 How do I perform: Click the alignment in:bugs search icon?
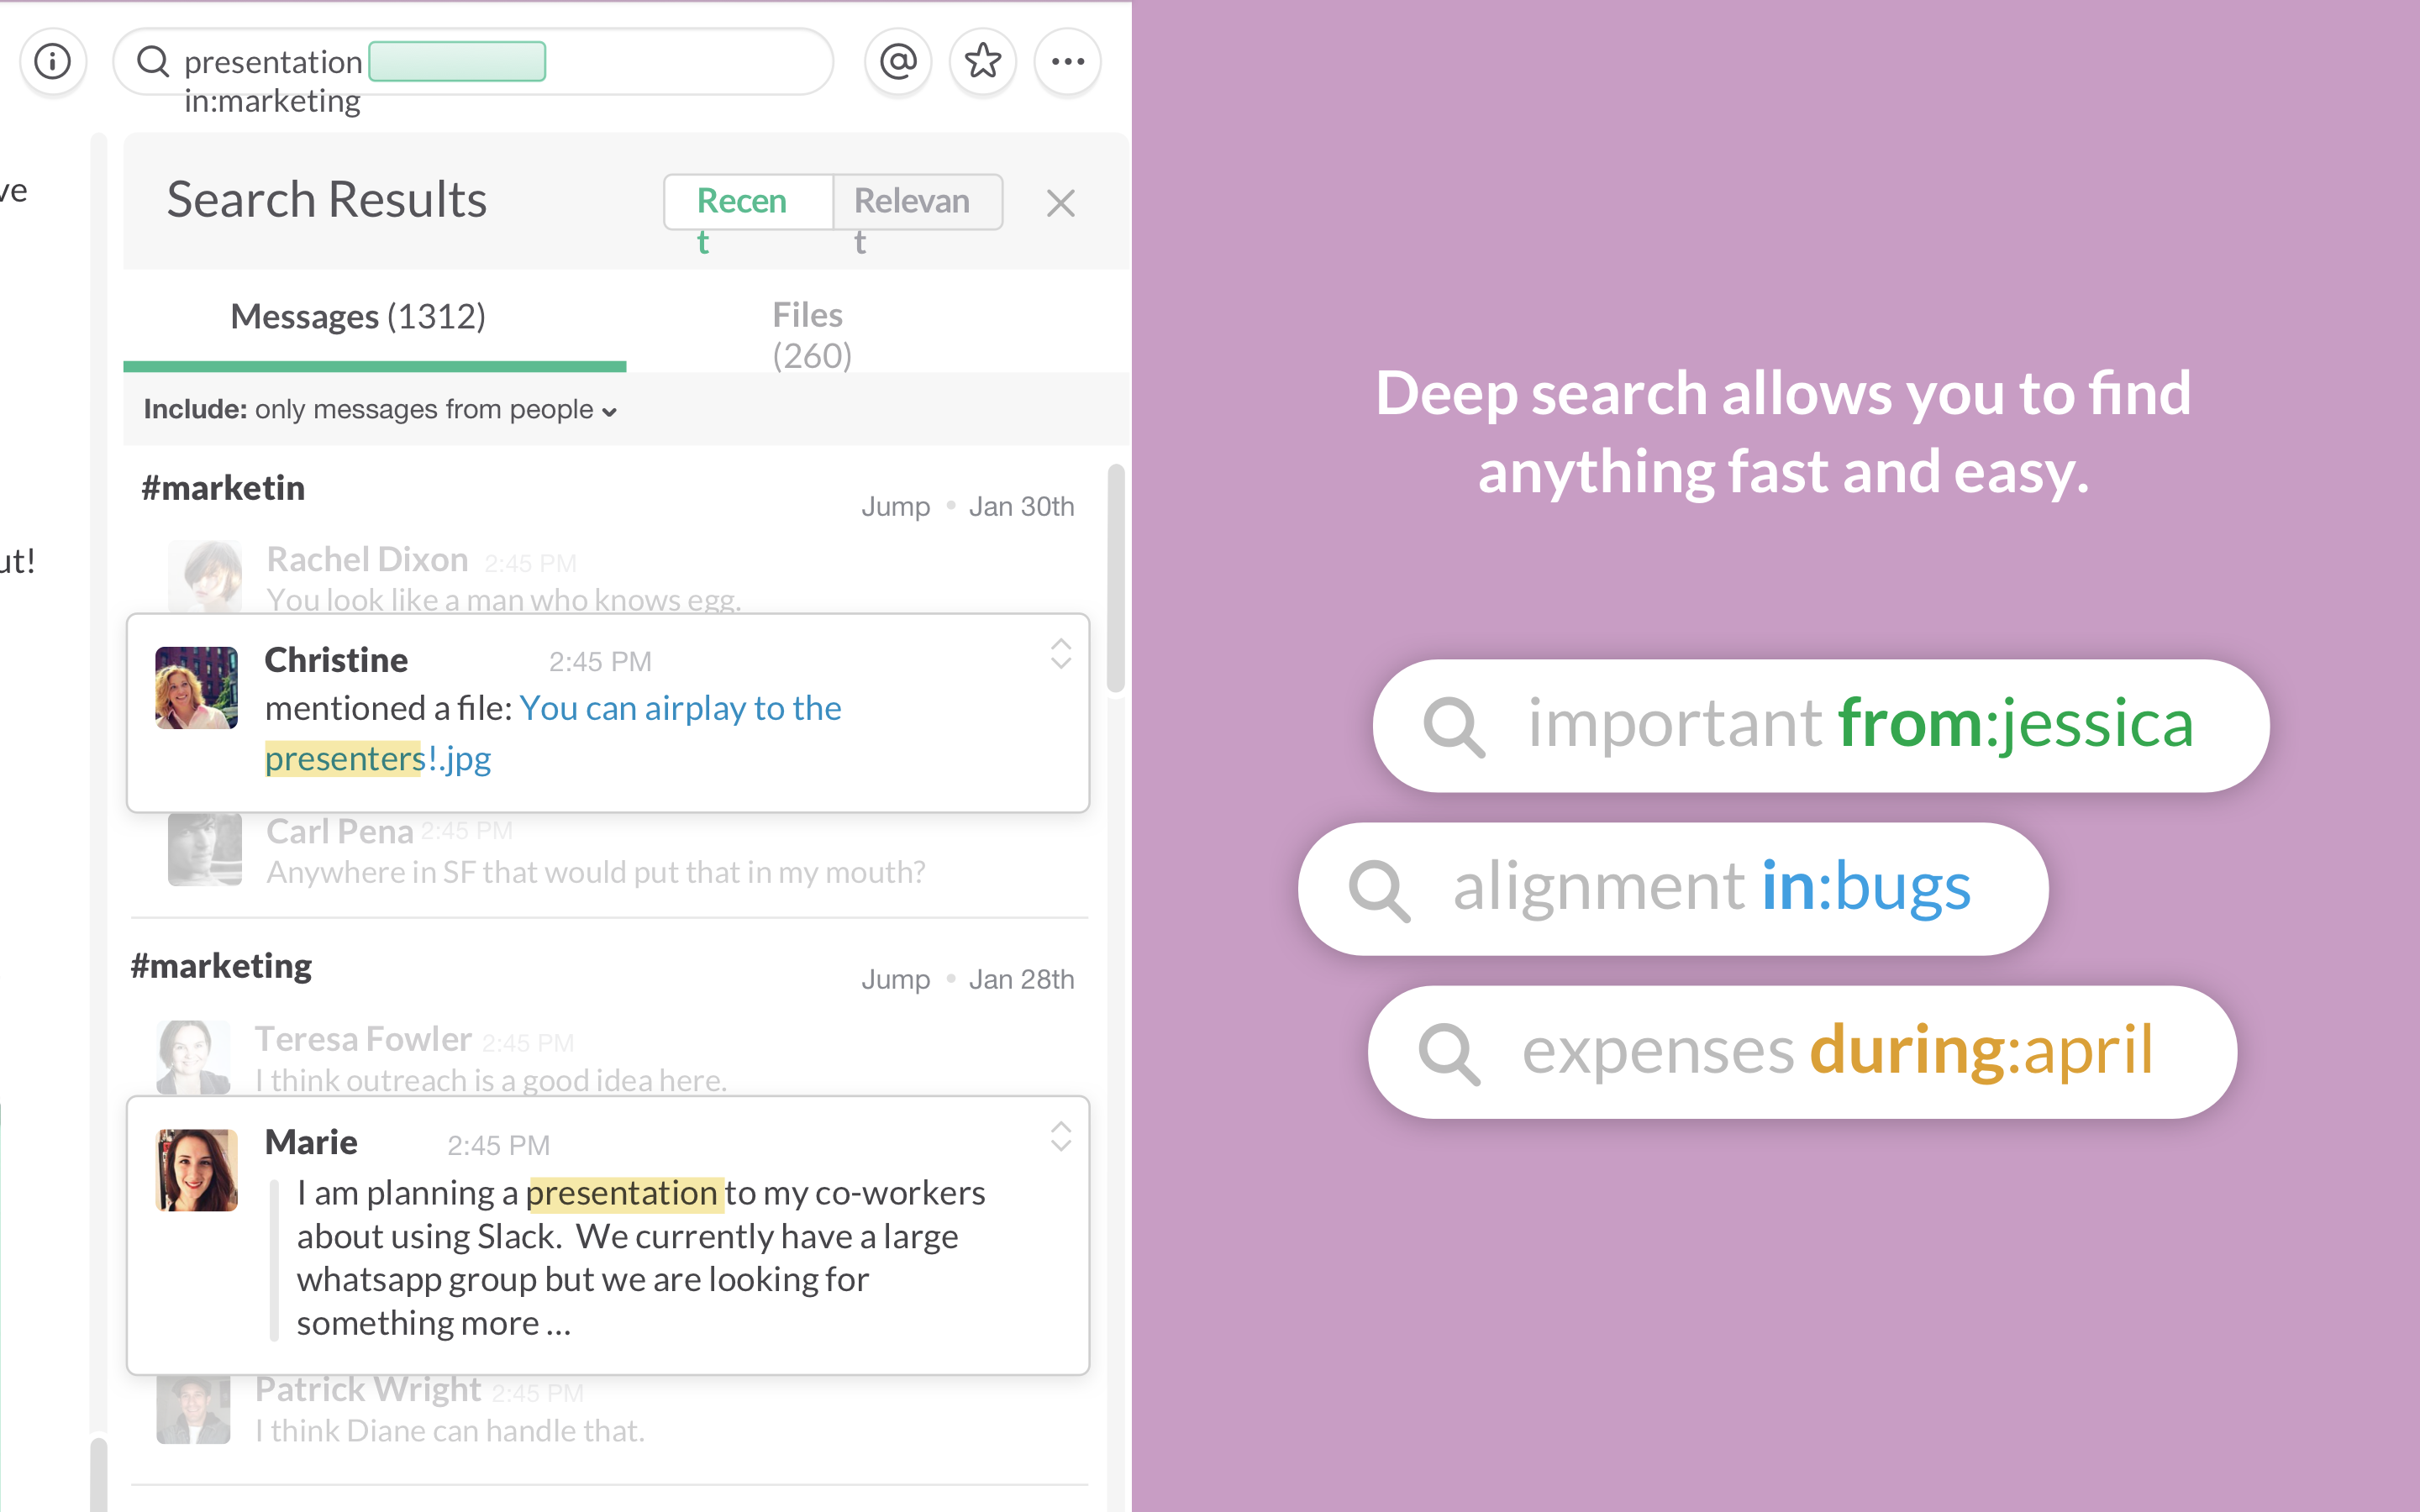coord(1379,889)
